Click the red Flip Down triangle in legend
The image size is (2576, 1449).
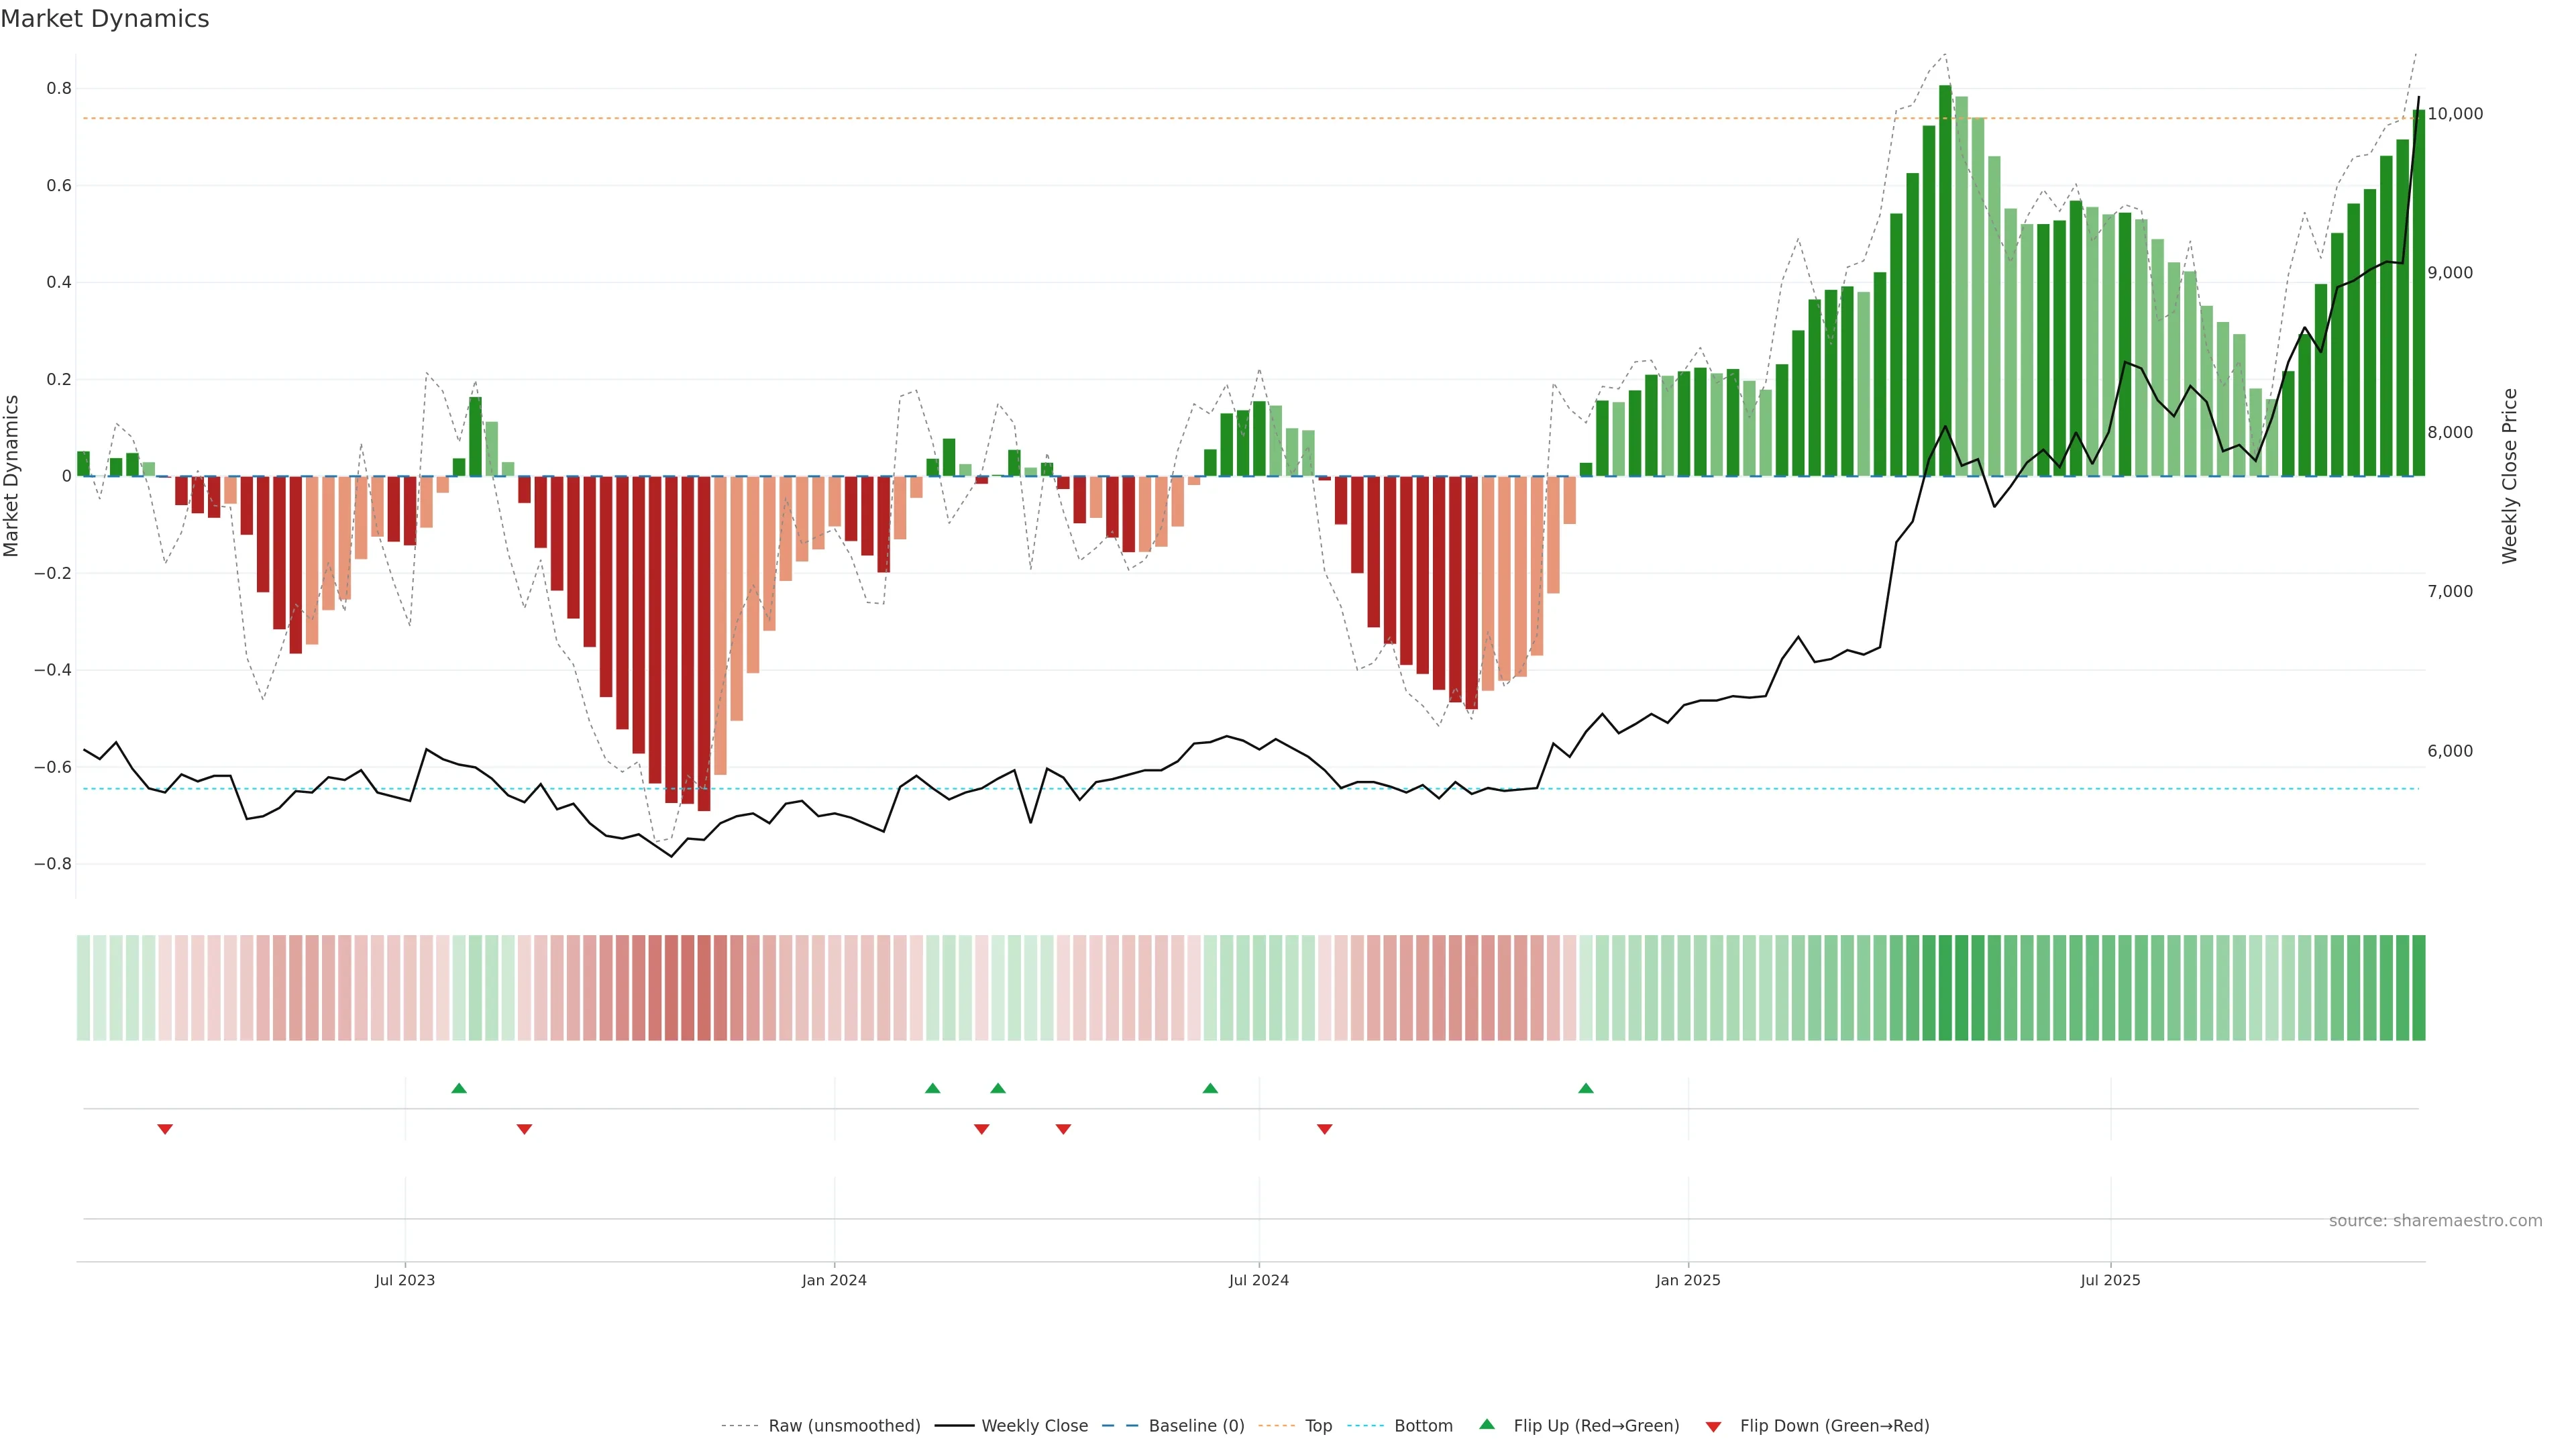click(1713, 1427)
